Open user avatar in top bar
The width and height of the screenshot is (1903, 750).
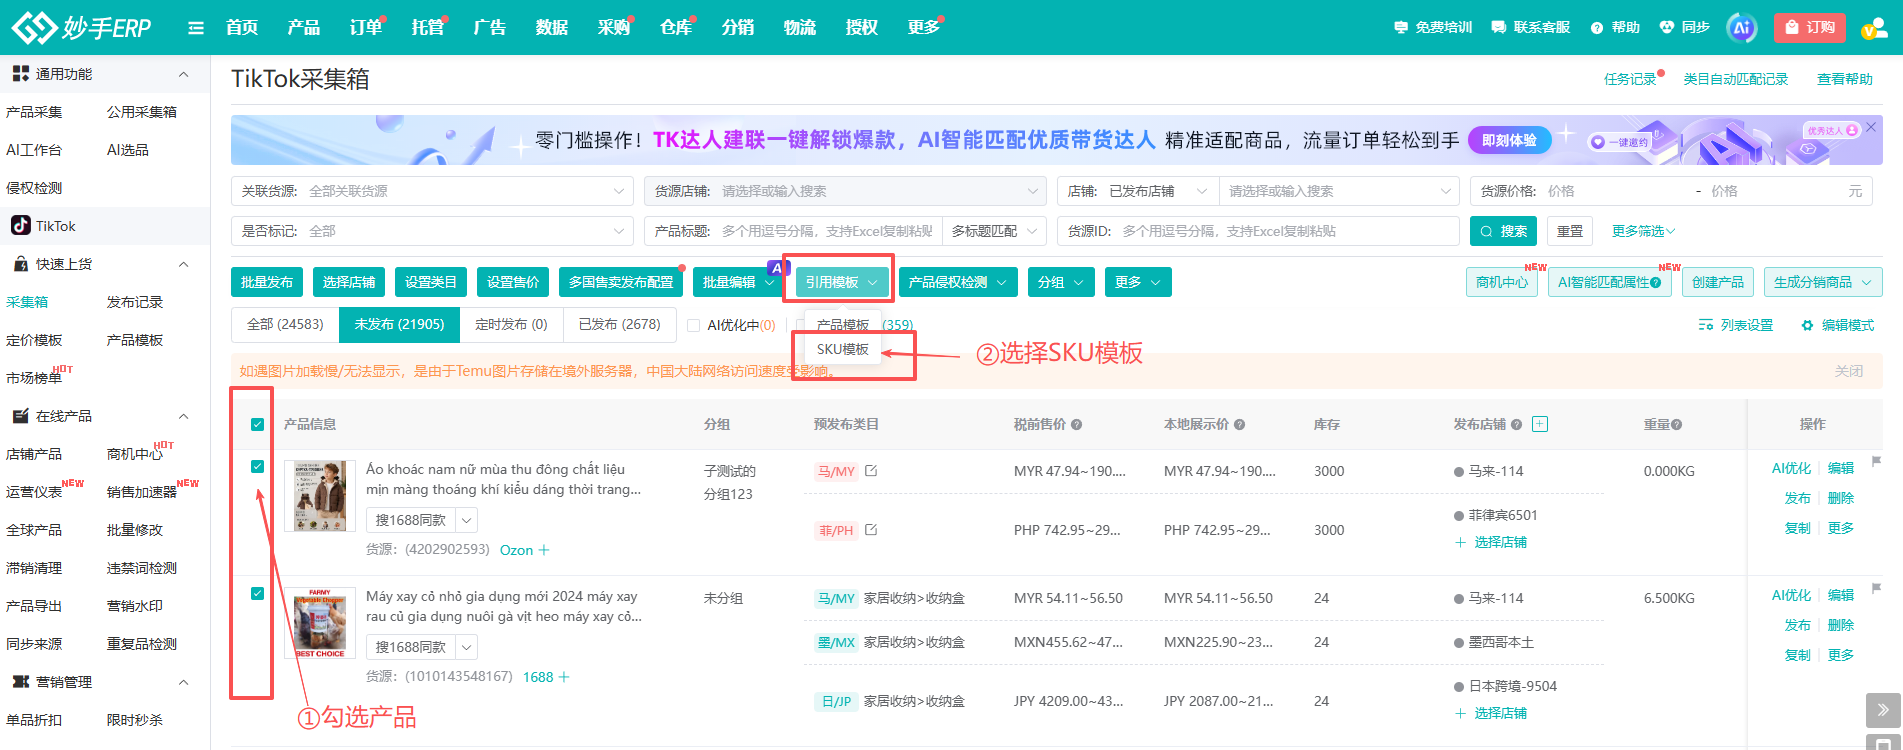tap(1873, 28)
